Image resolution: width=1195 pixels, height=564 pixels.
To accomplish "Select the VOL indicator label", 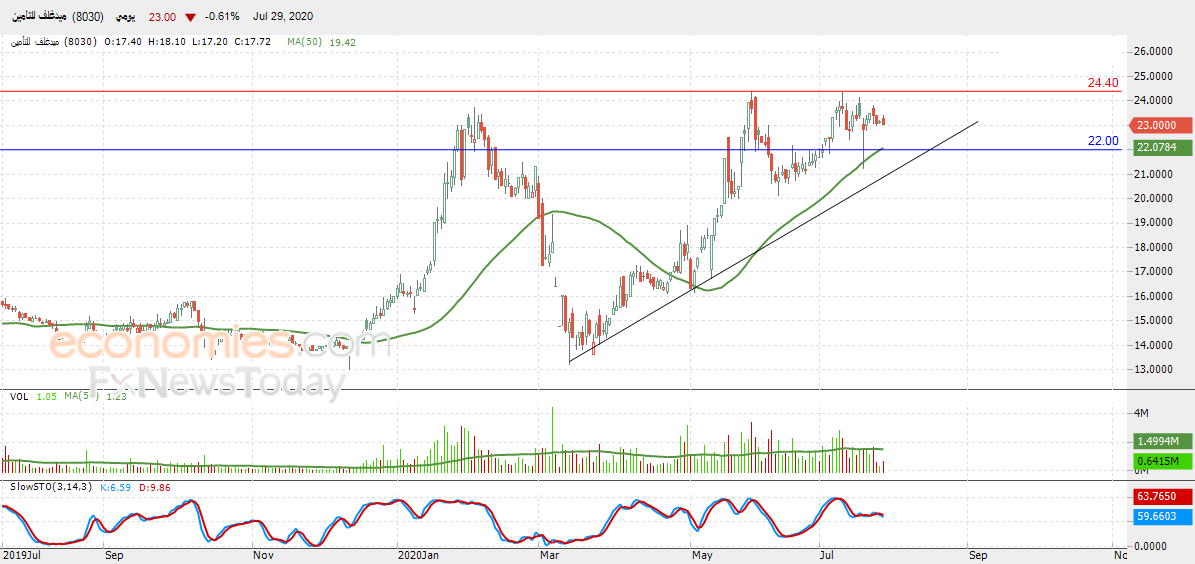I will pos(20,396).
